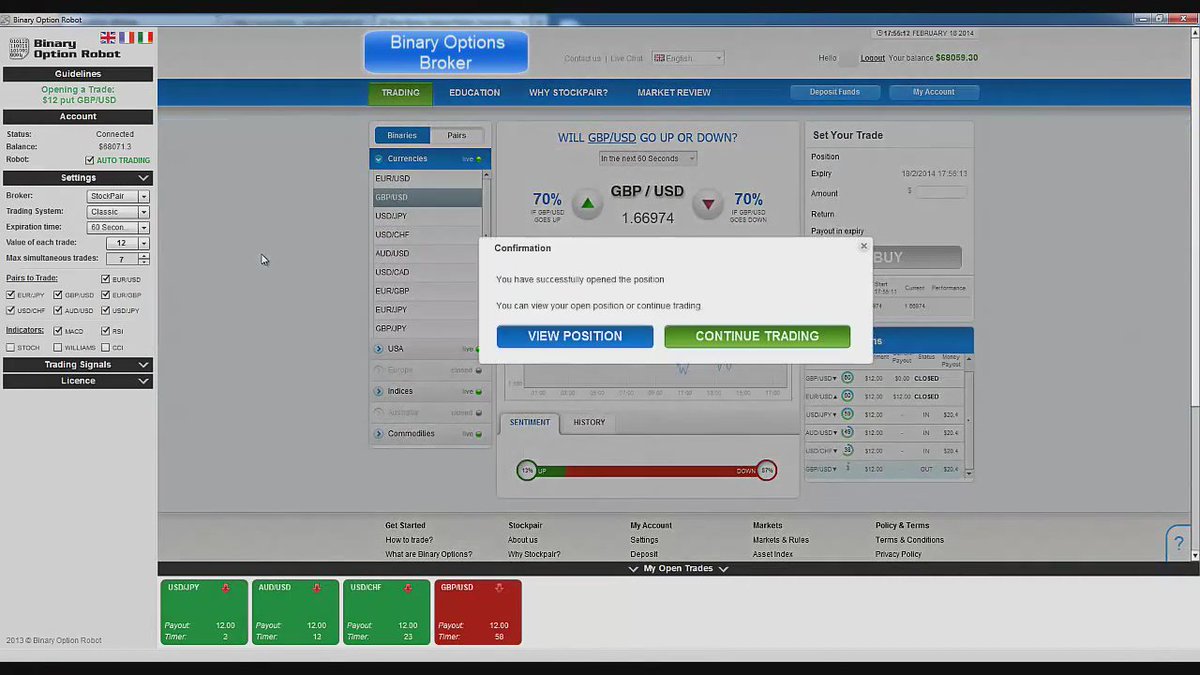The image size is (1200, 675).
Task: Expand the Trading Signals panel
Action: tap(78, 365)
